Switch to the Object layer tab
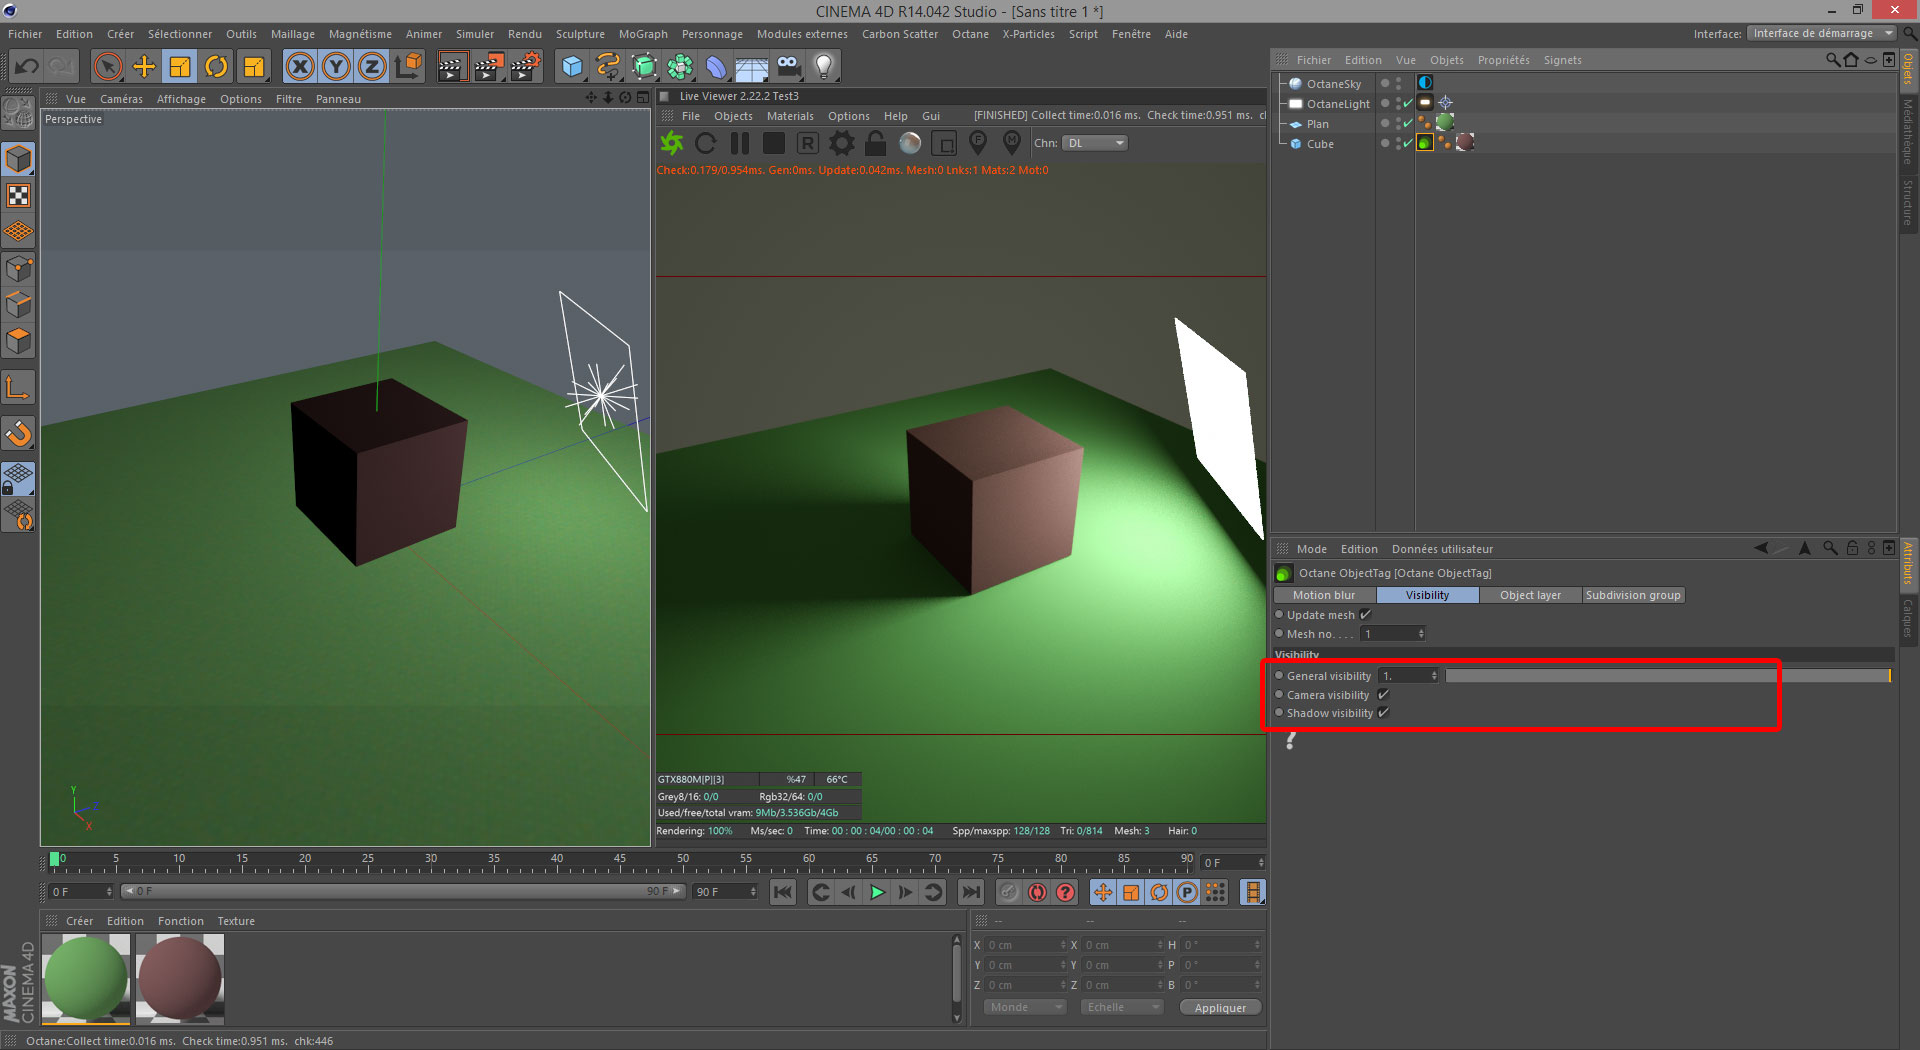The width and height of the screenshot is (1920, 1050). (x=1529, y=595)
